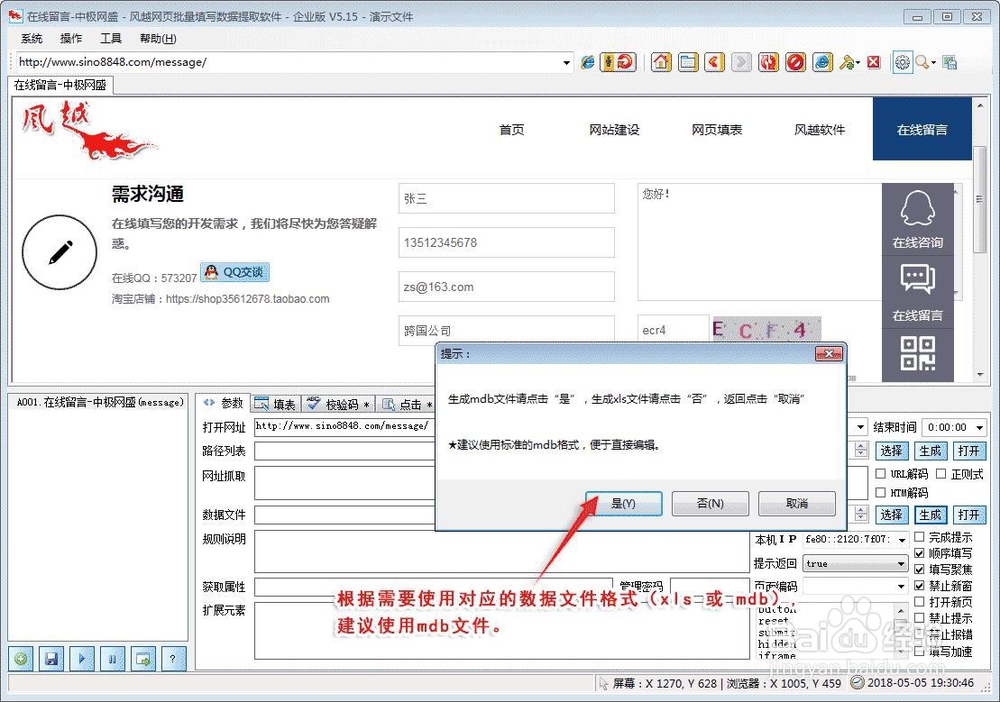Open the 提示返回 true dropdown
1000x702 pixels.
click(x=901, y=564)
